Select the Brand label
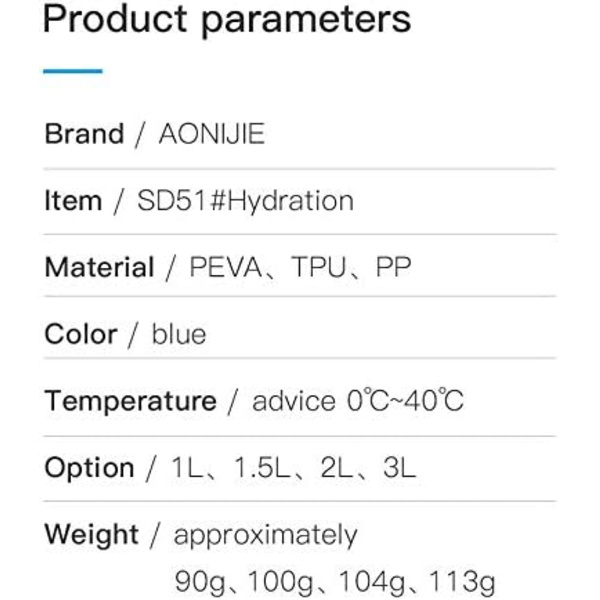This screenshot has width=600, height=600. pyautogui.click(x=85, y=134)
